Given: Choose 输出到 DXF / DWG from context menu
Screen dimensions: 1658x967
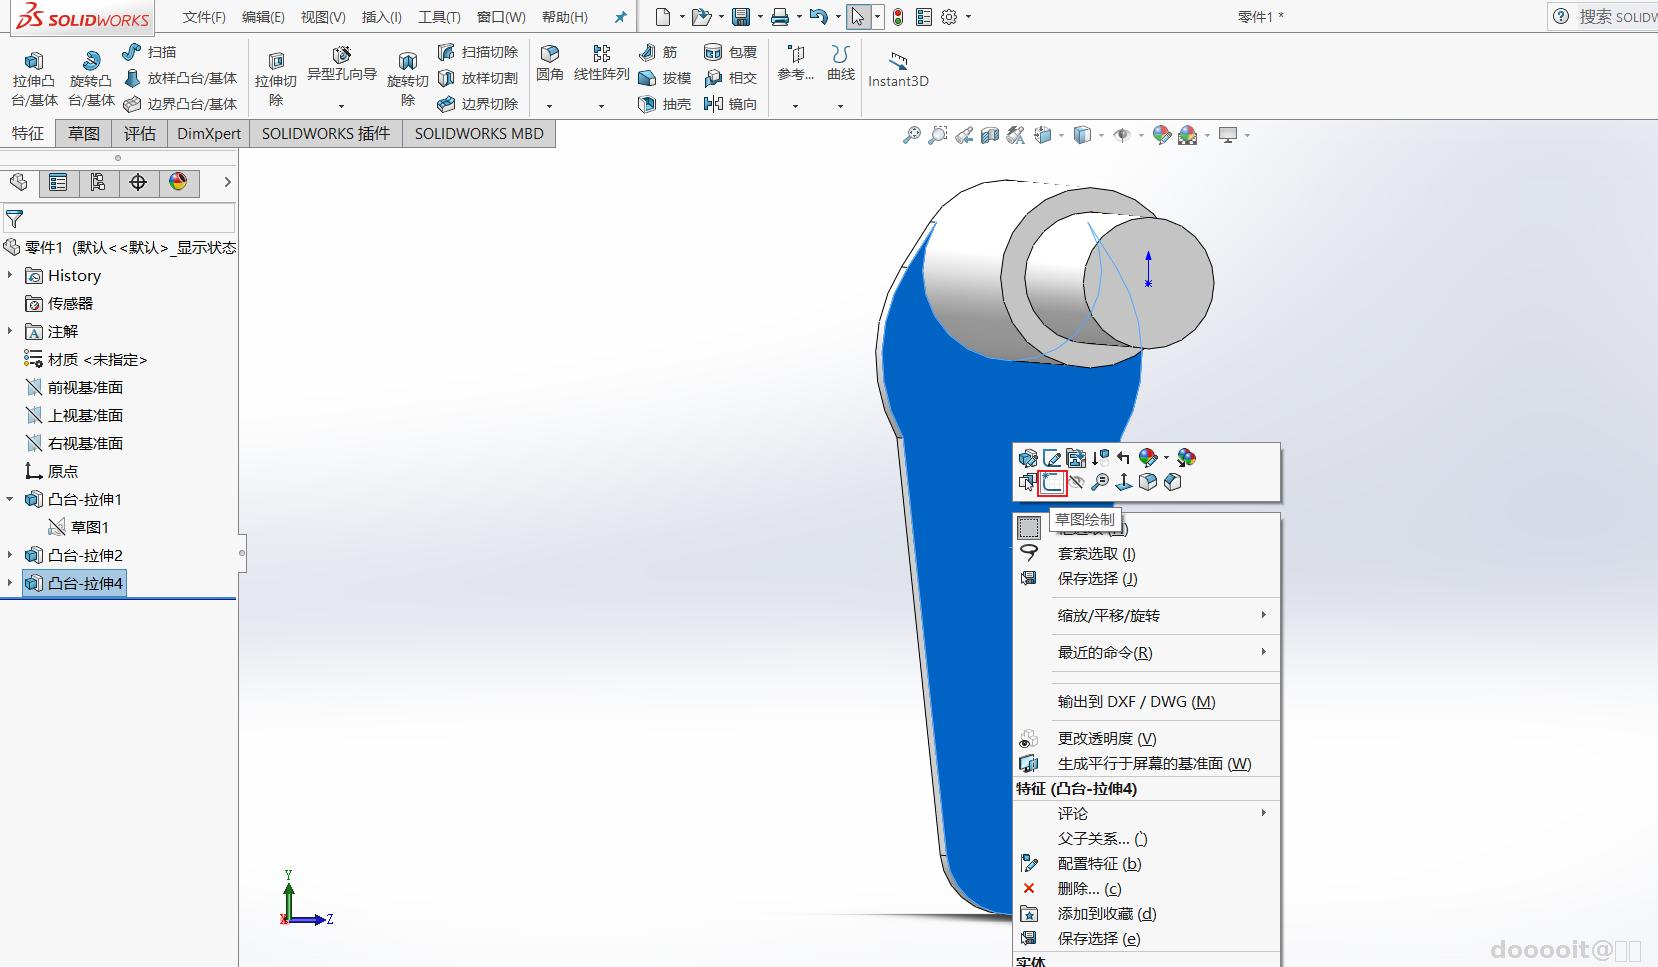Looking at the screenshot, I should (1136, 702).
